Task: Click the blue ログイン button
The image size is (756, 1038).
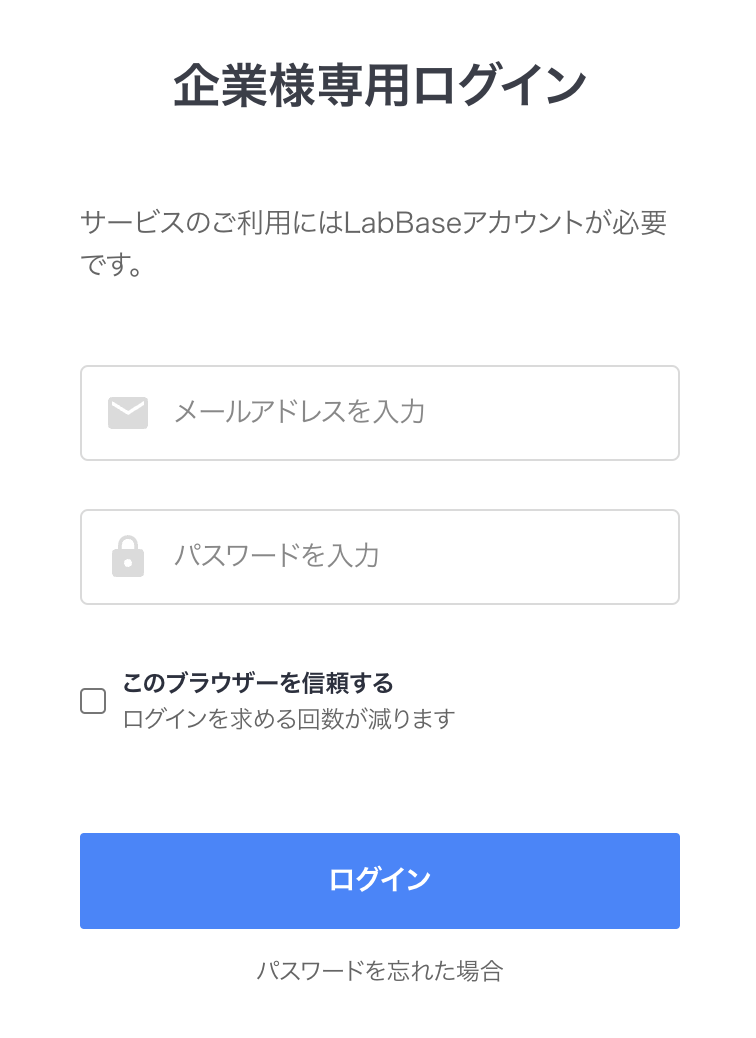Action: [x=378, y=880]
